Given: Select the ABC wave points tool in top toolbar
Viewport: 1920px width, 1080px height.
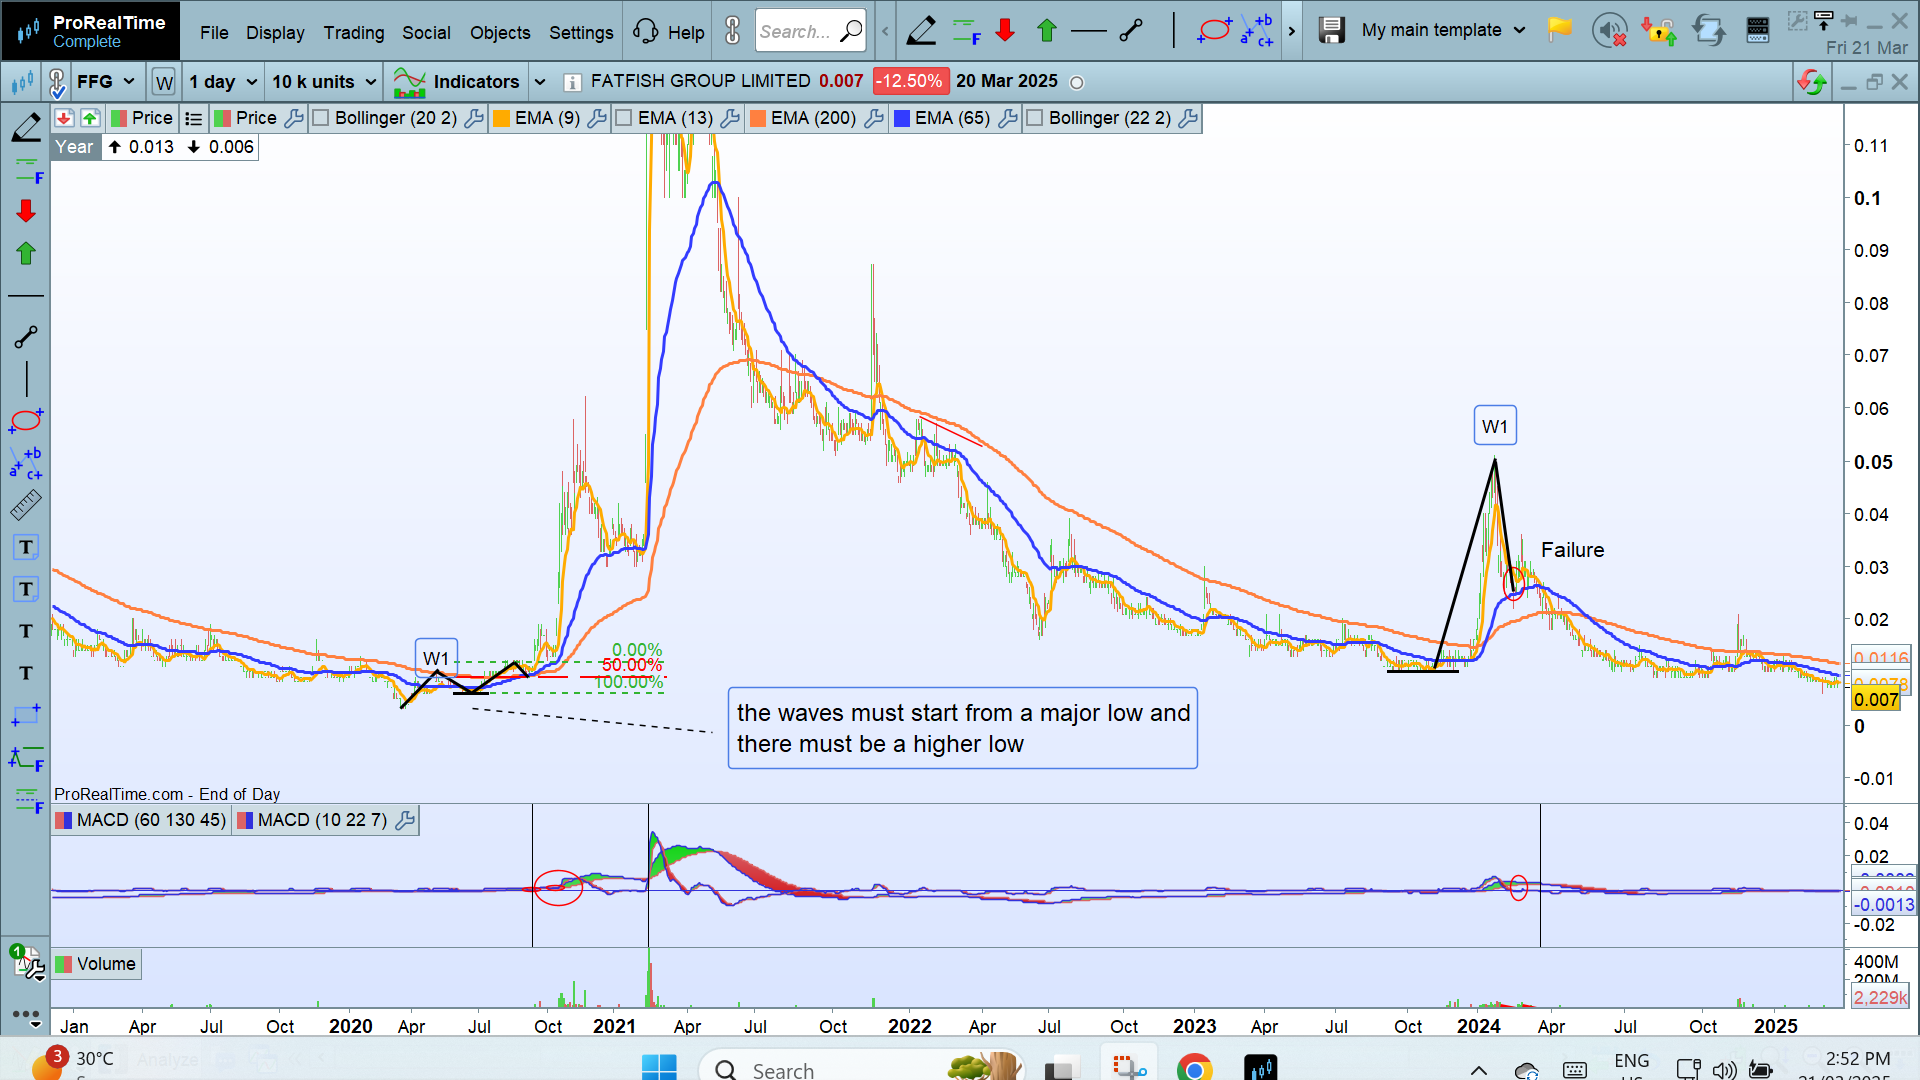Looking at the screenshot, I should [x=1257, y=31].
